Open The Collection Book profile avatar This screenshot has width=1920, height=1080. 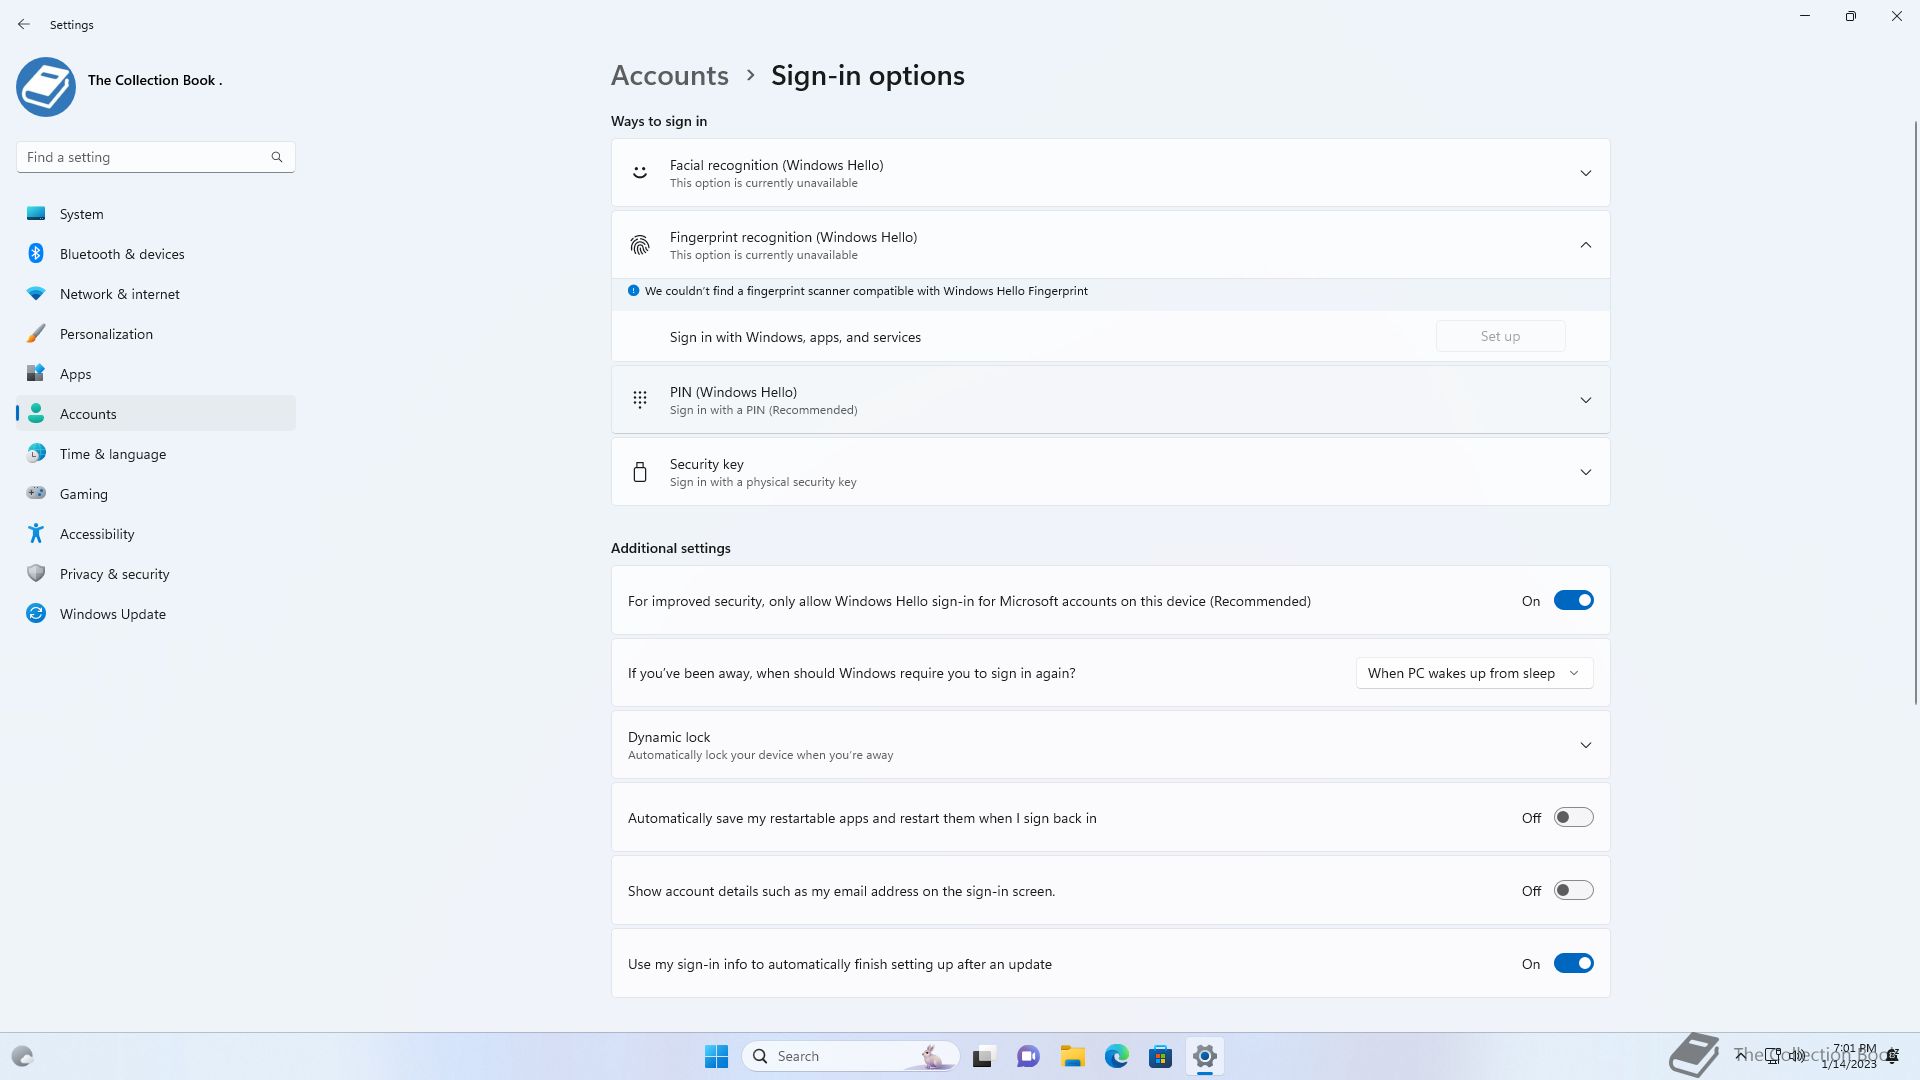46,87
